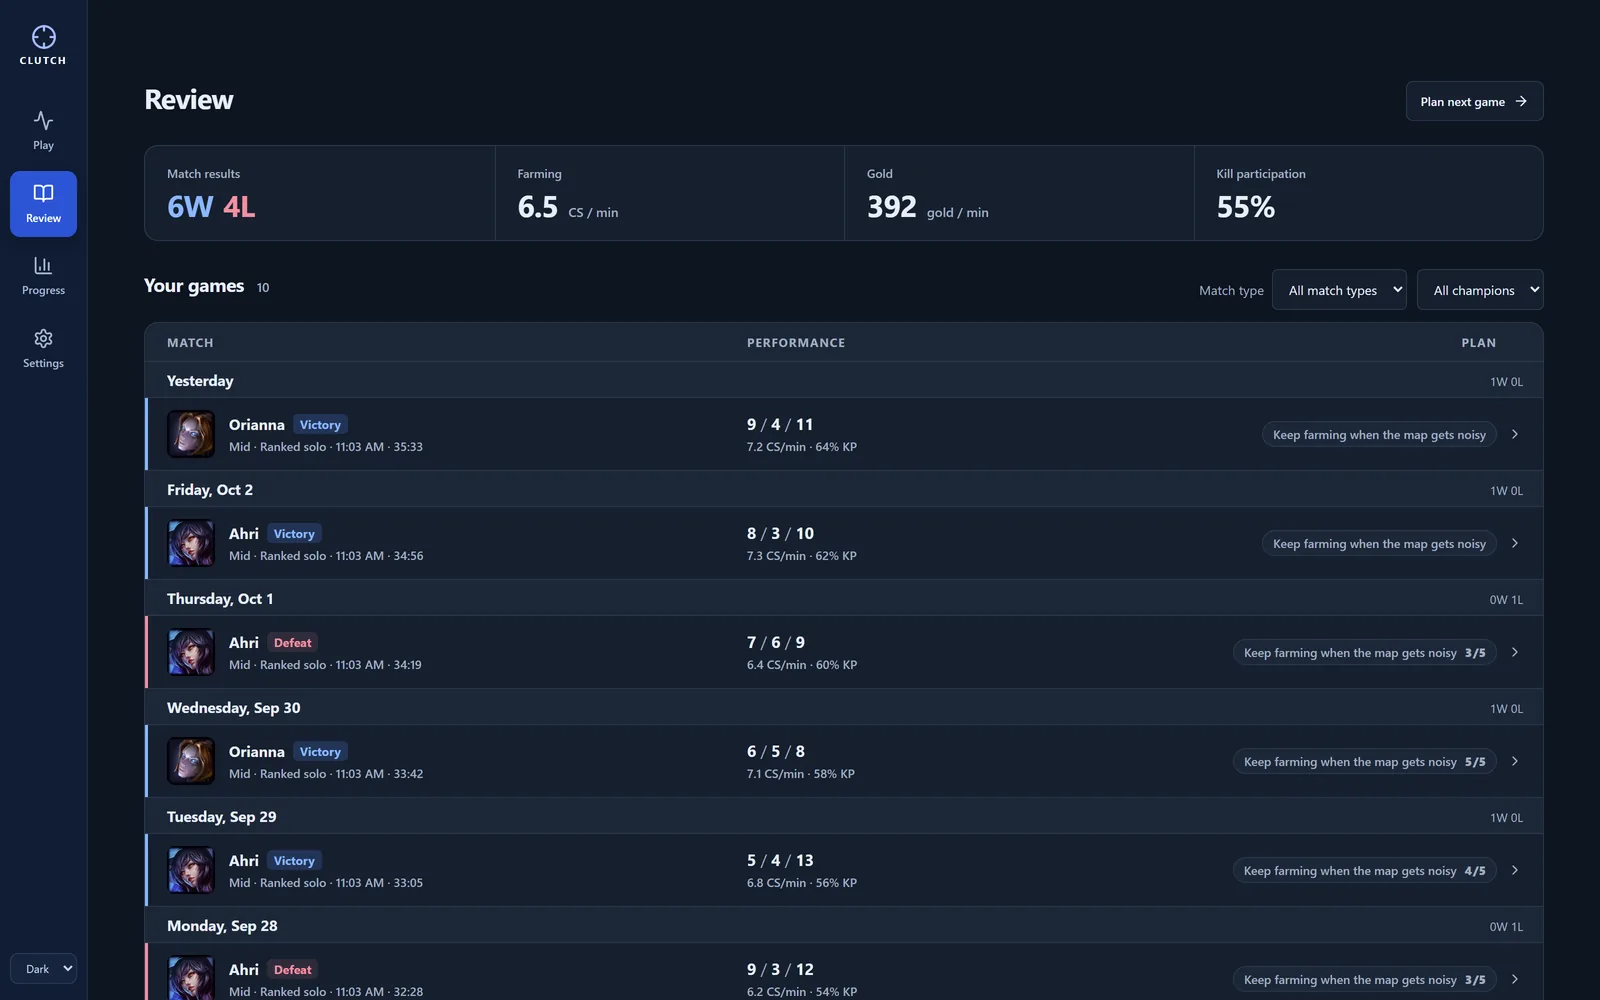Click the 5 / 4 / 13 KDA score

(x=780, y=860)
